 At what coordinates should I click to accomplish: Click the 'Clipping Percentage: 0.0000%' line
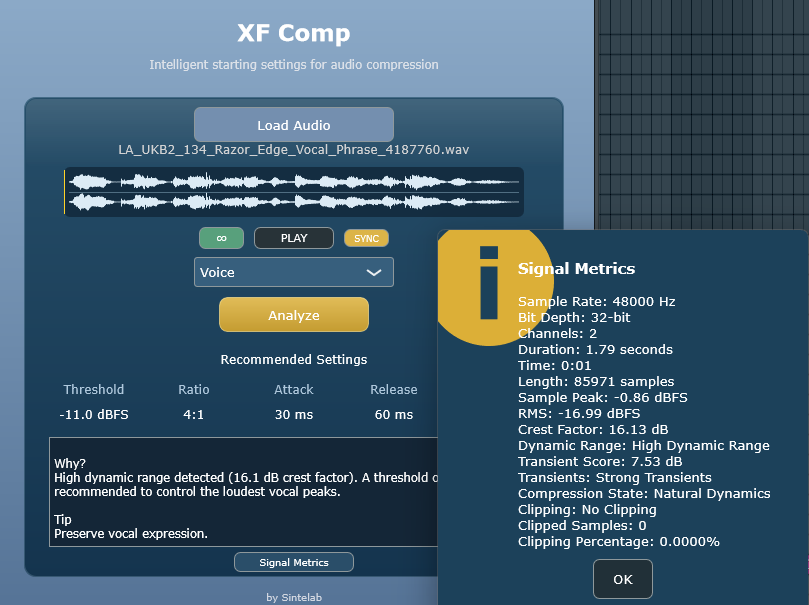point(619,542)
